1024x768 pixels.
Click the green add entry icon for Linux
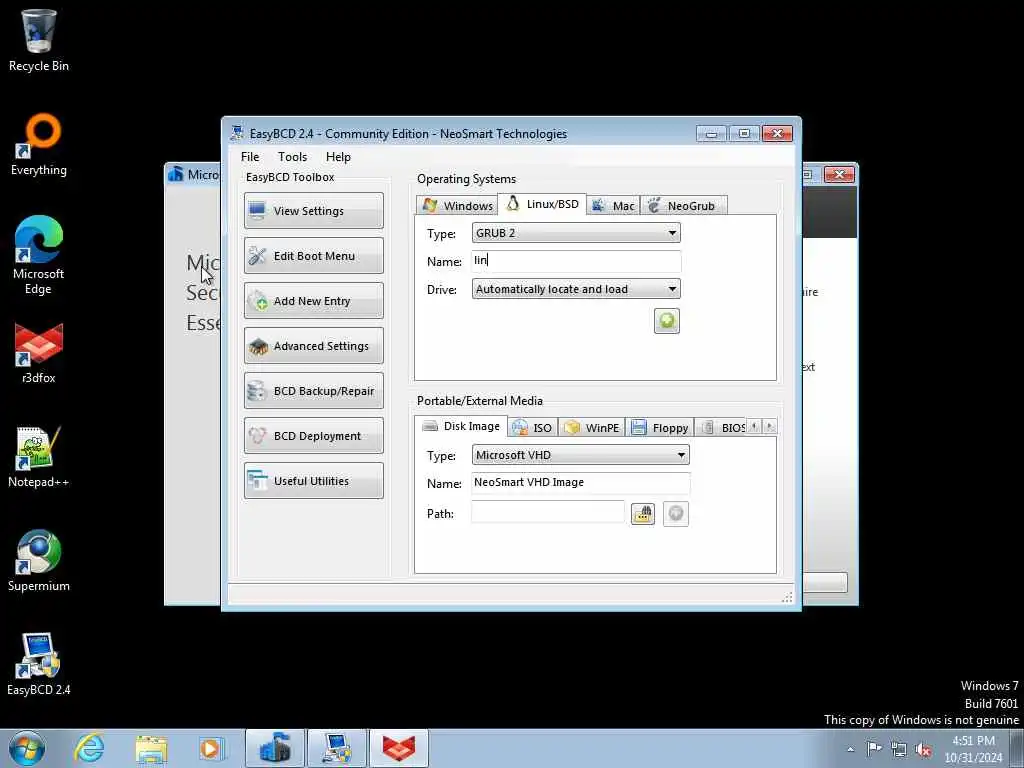point(667,321)
